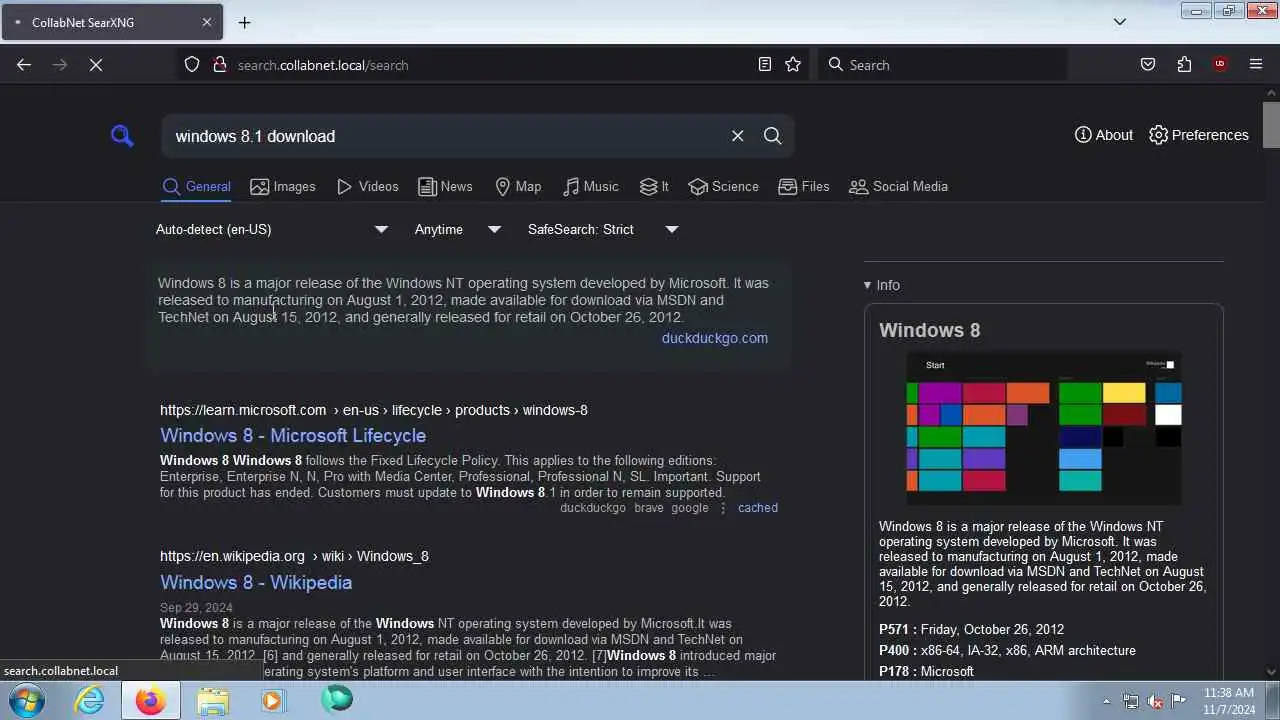List all tabs dropdown arrow

[1120, 22]
